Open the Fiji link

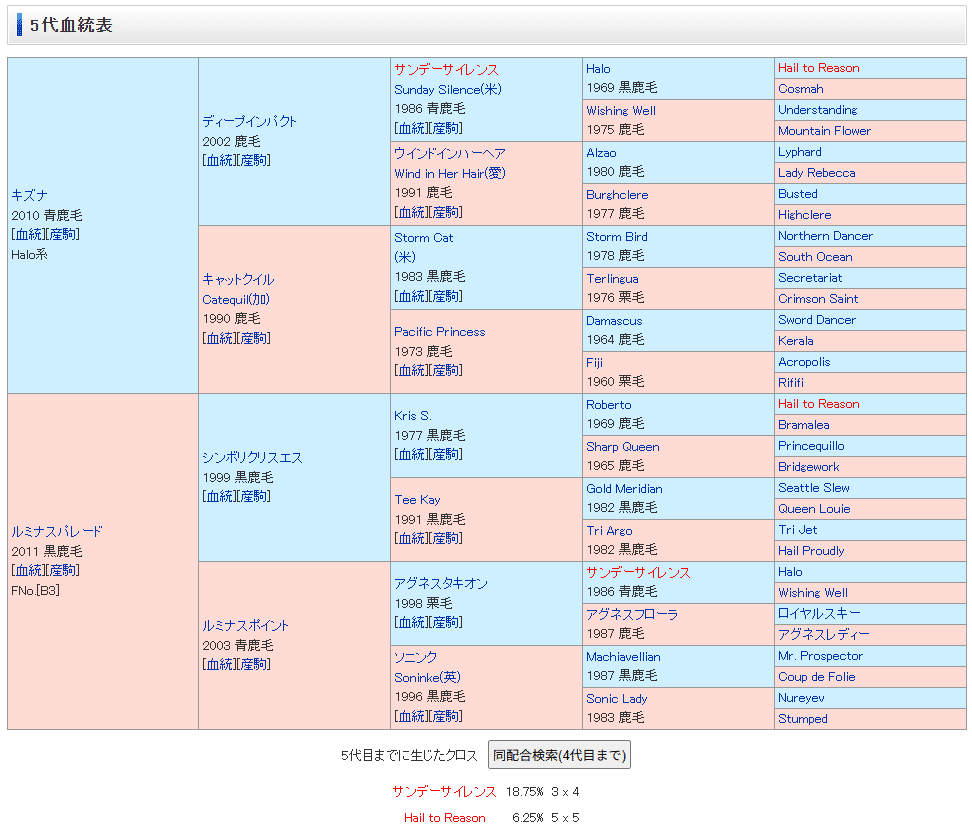coord(594,363)
